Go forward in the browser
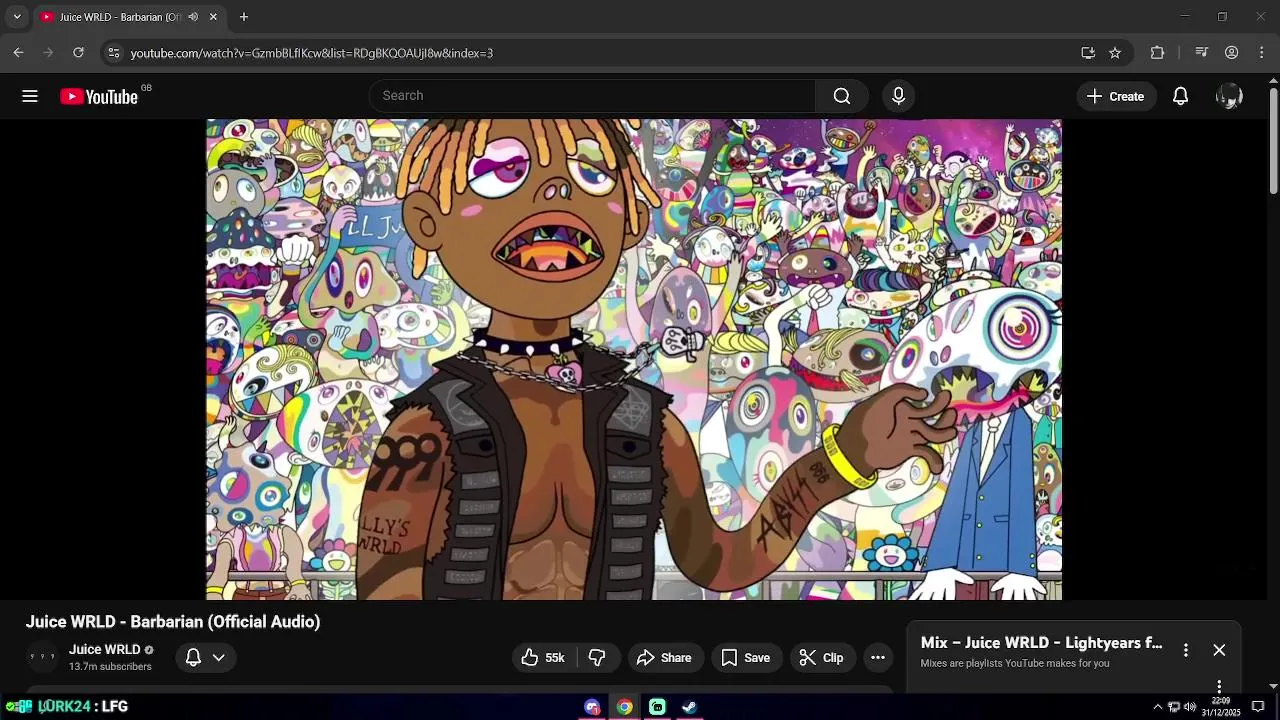1280x720 pixels. point(48,53)
